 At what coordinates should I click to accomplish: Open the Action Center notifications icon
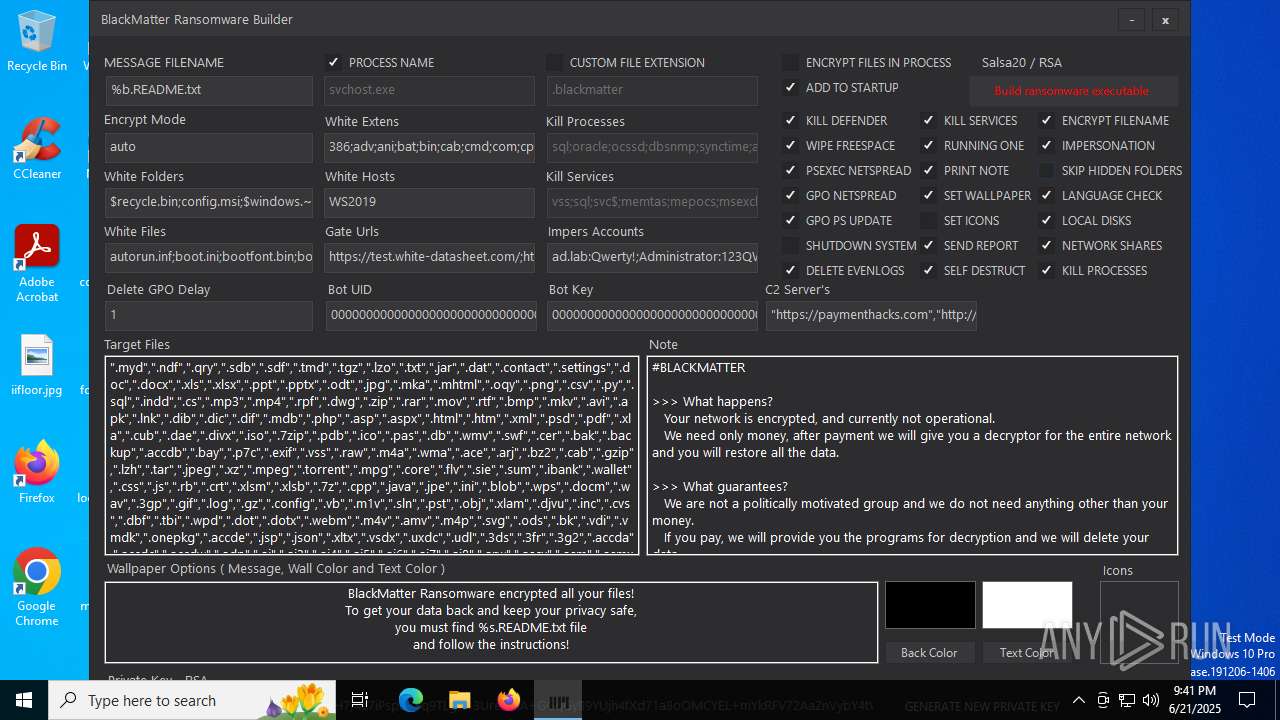coord(1248,700)
